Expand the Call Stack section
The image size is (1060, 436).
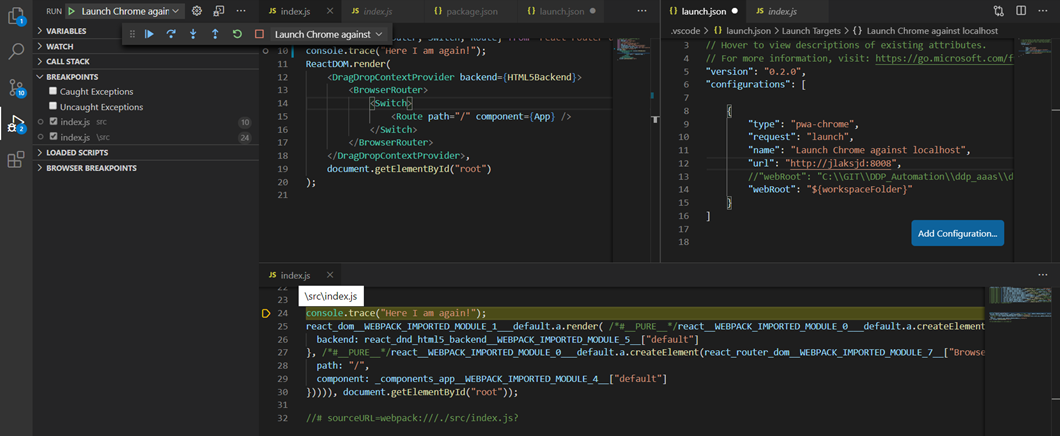click(67, 61)
